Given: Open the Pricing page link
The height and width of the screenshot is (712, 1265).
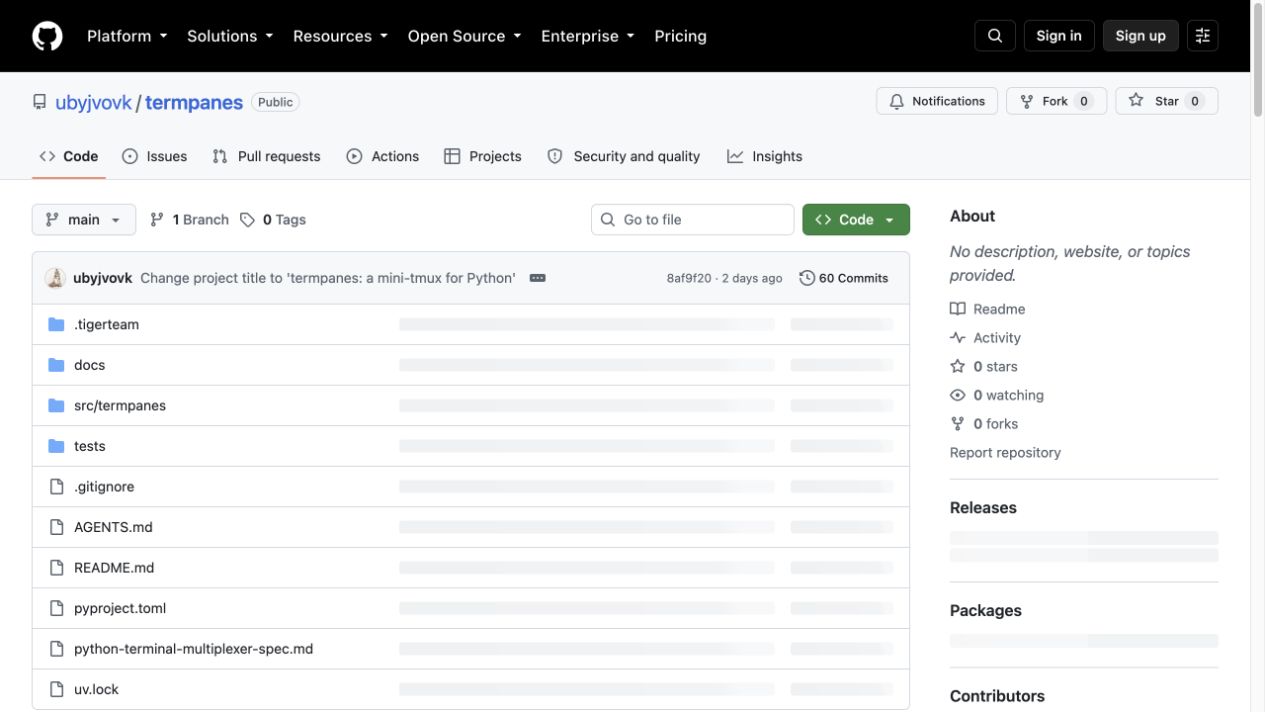Looking at the screenshot, I should [x=680, y=36].
